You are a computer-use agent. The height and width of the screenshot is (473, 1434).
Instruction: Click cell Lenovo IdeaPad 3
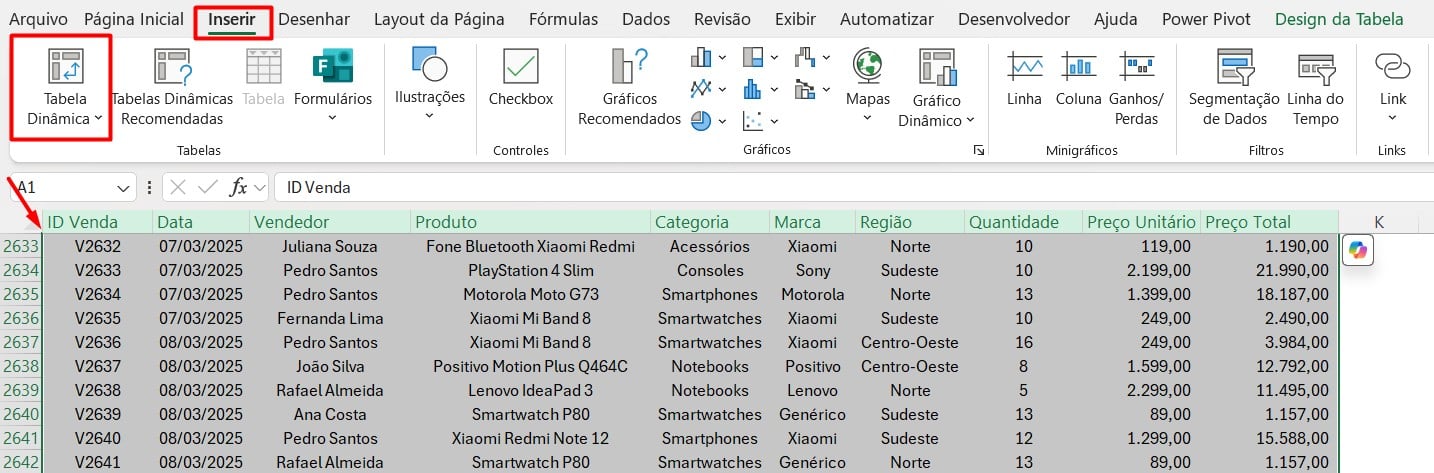pos(531,390)
